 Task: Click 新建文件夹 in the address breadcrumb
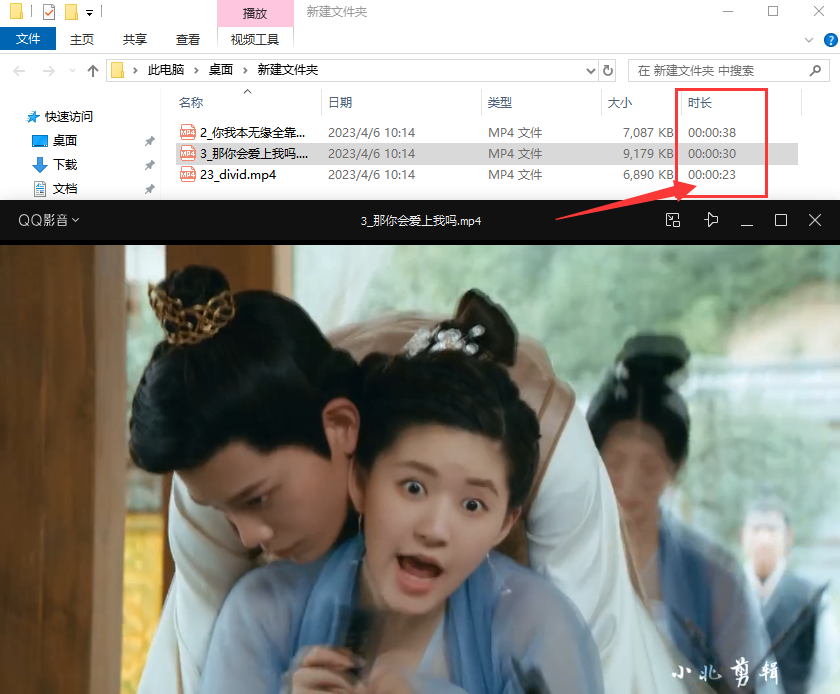coord(288,70)
